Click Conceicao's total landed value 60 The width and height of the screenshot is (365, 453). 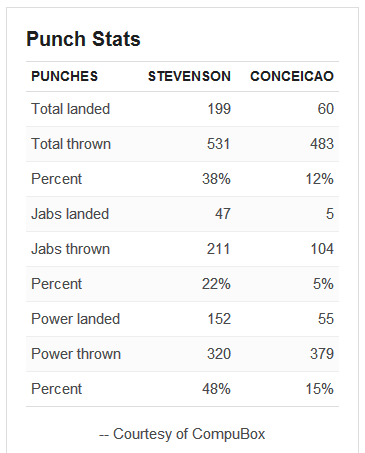[325, 109]
